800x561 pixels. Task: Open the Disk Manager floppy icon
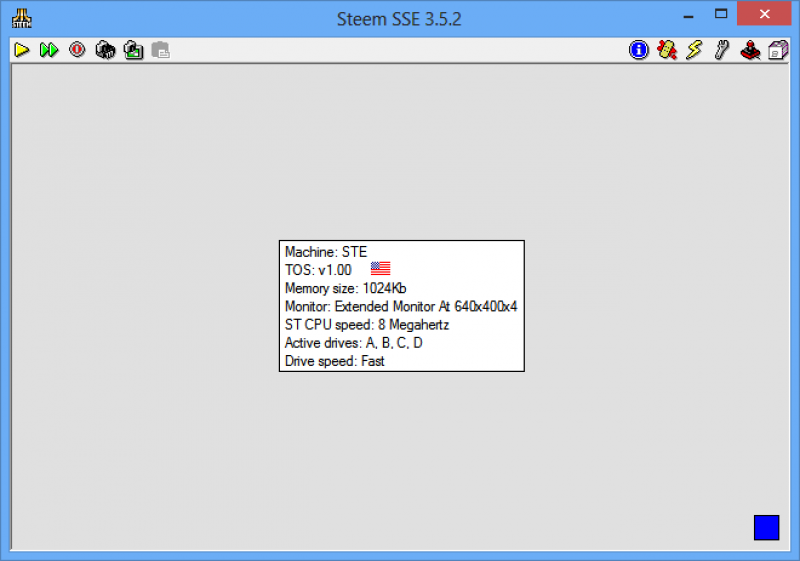[x=778, y=50]
